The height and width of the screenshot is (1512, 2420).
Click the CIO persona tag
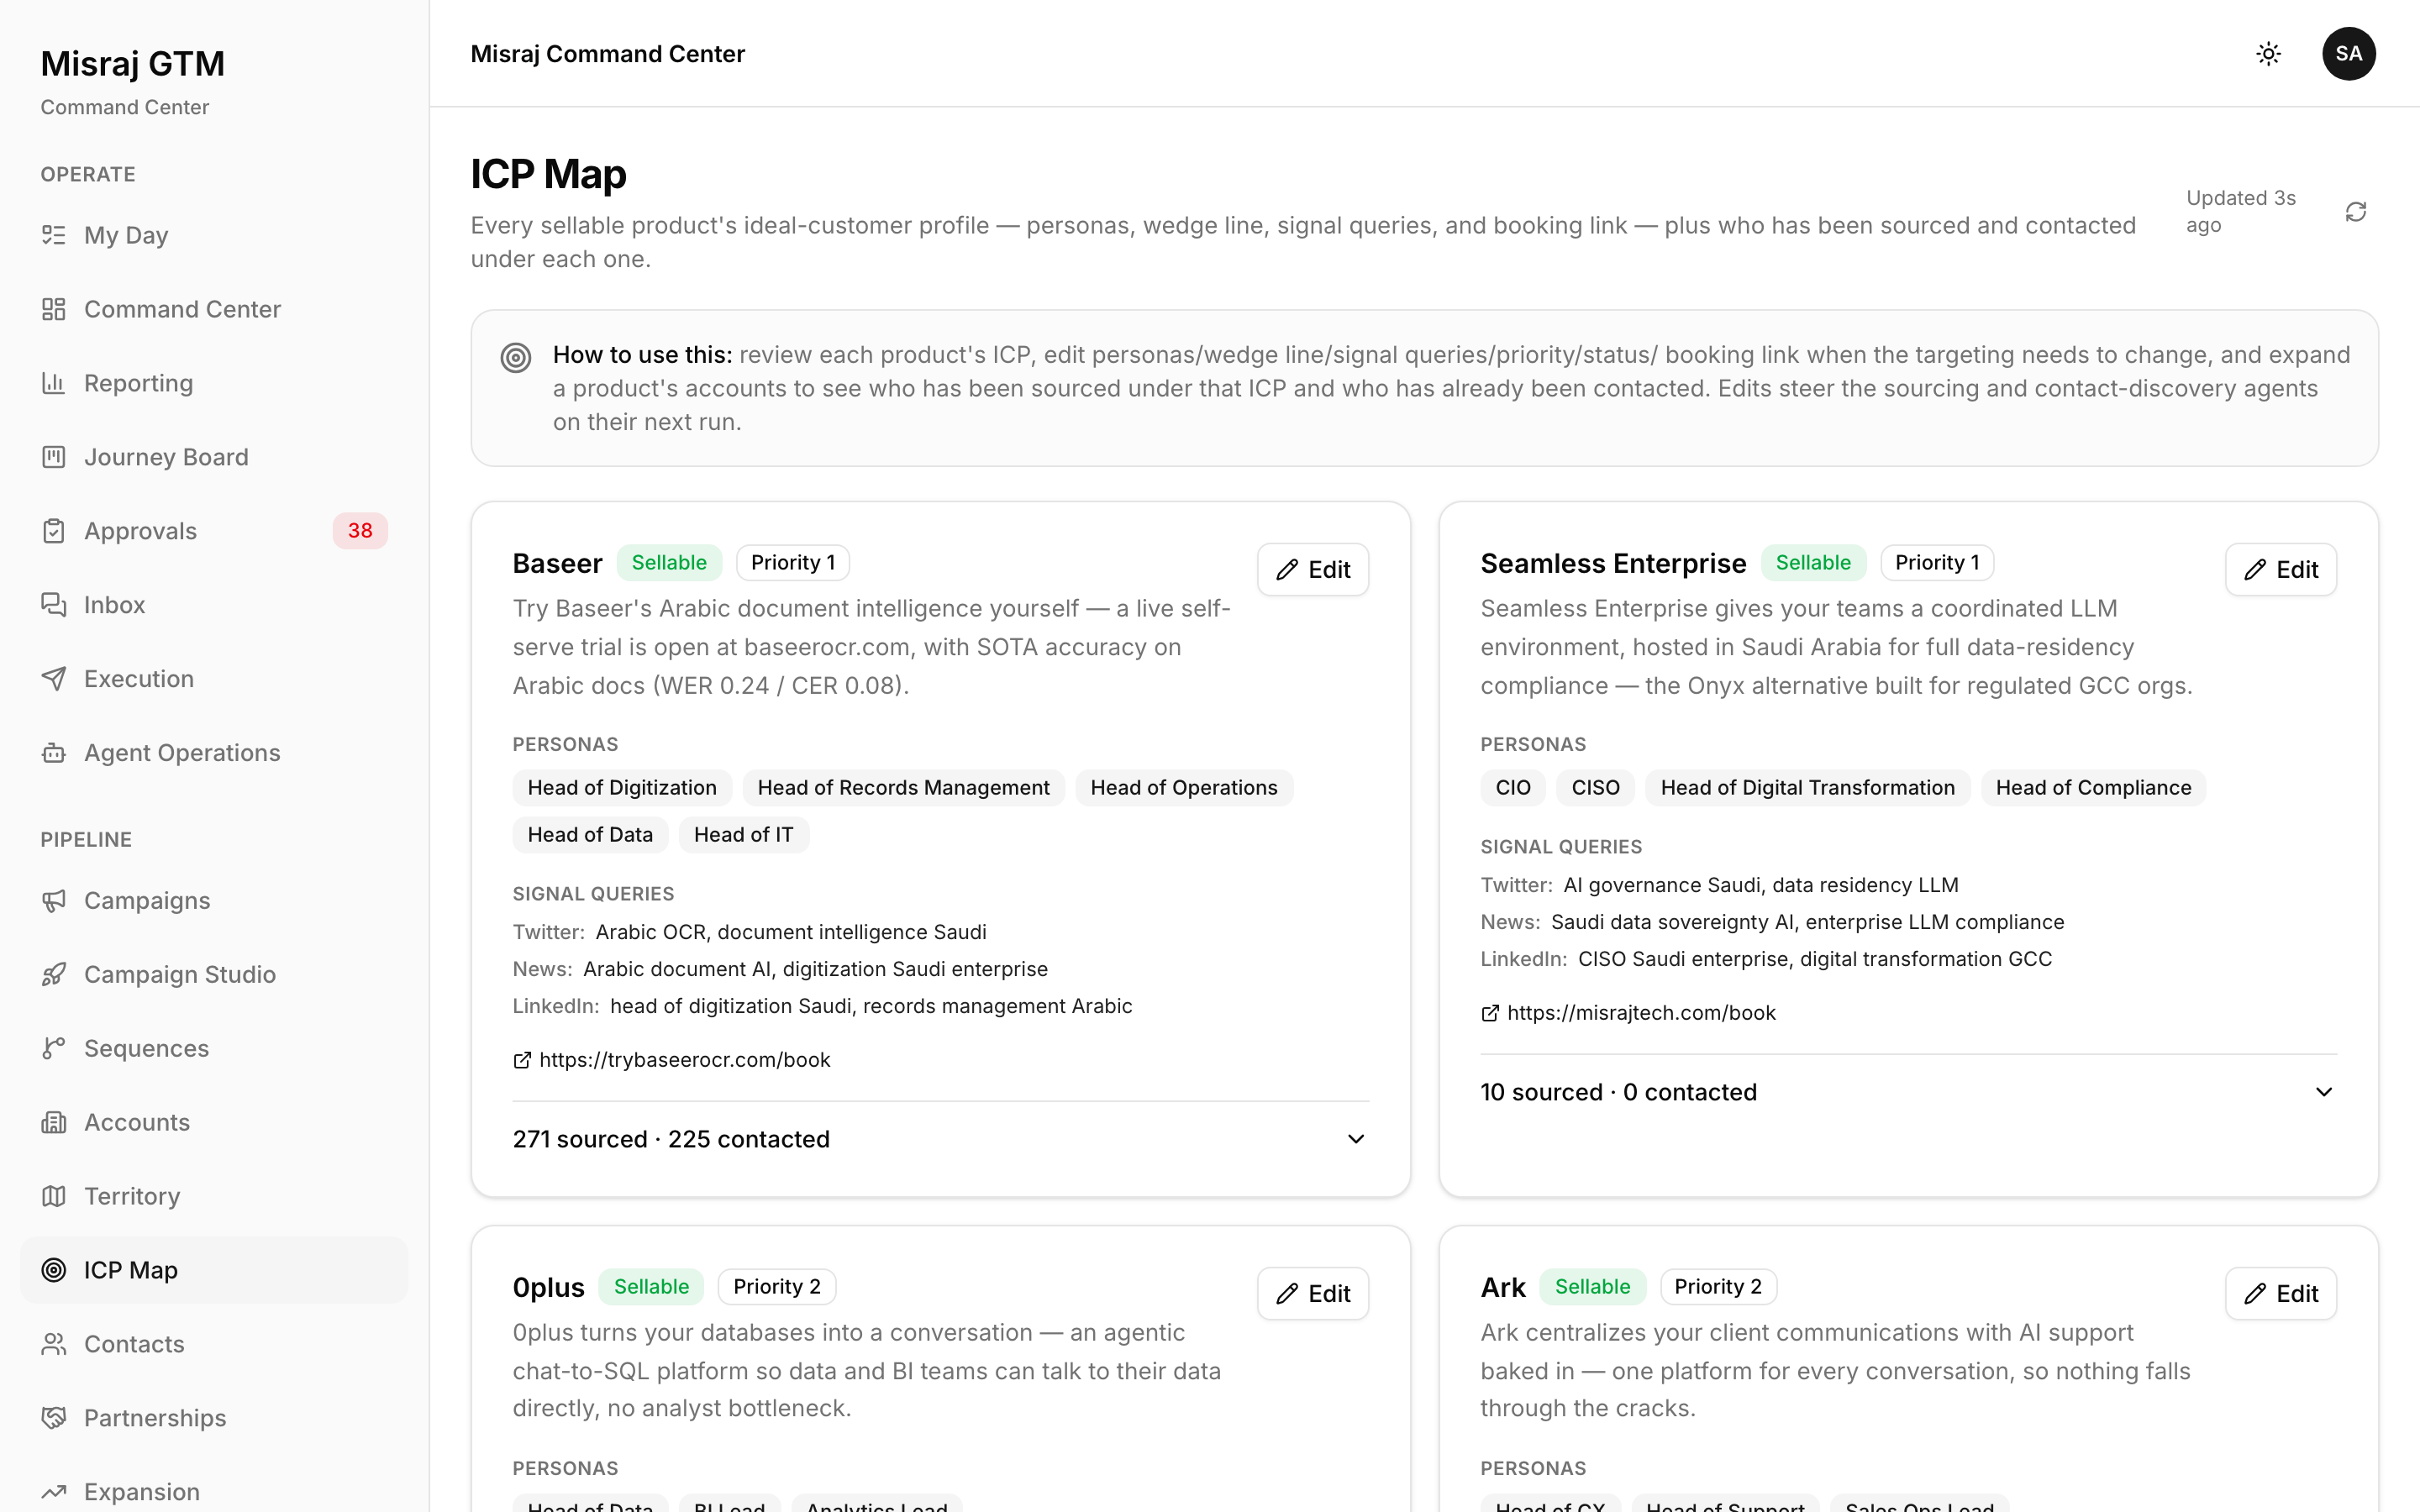tap(1513, 788)
